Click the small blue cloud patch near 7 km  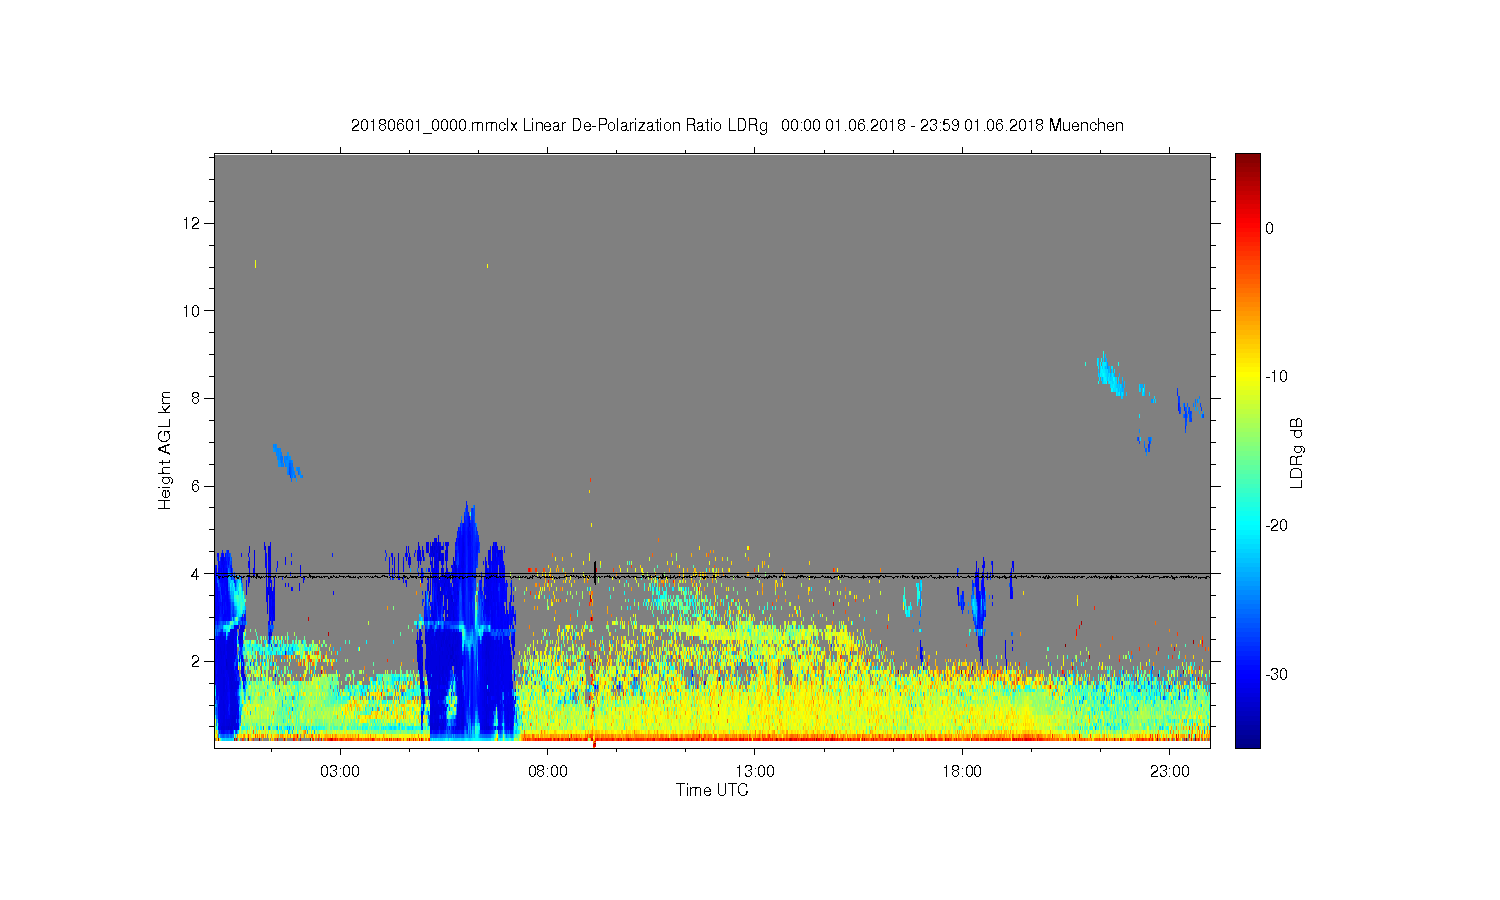click(286, 462)
